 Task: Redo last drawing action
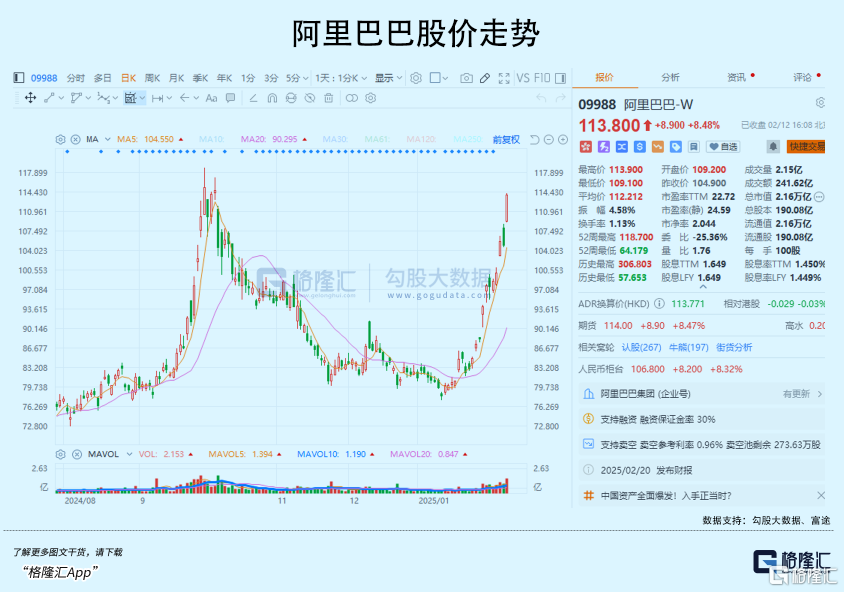(x=560, y=98)
